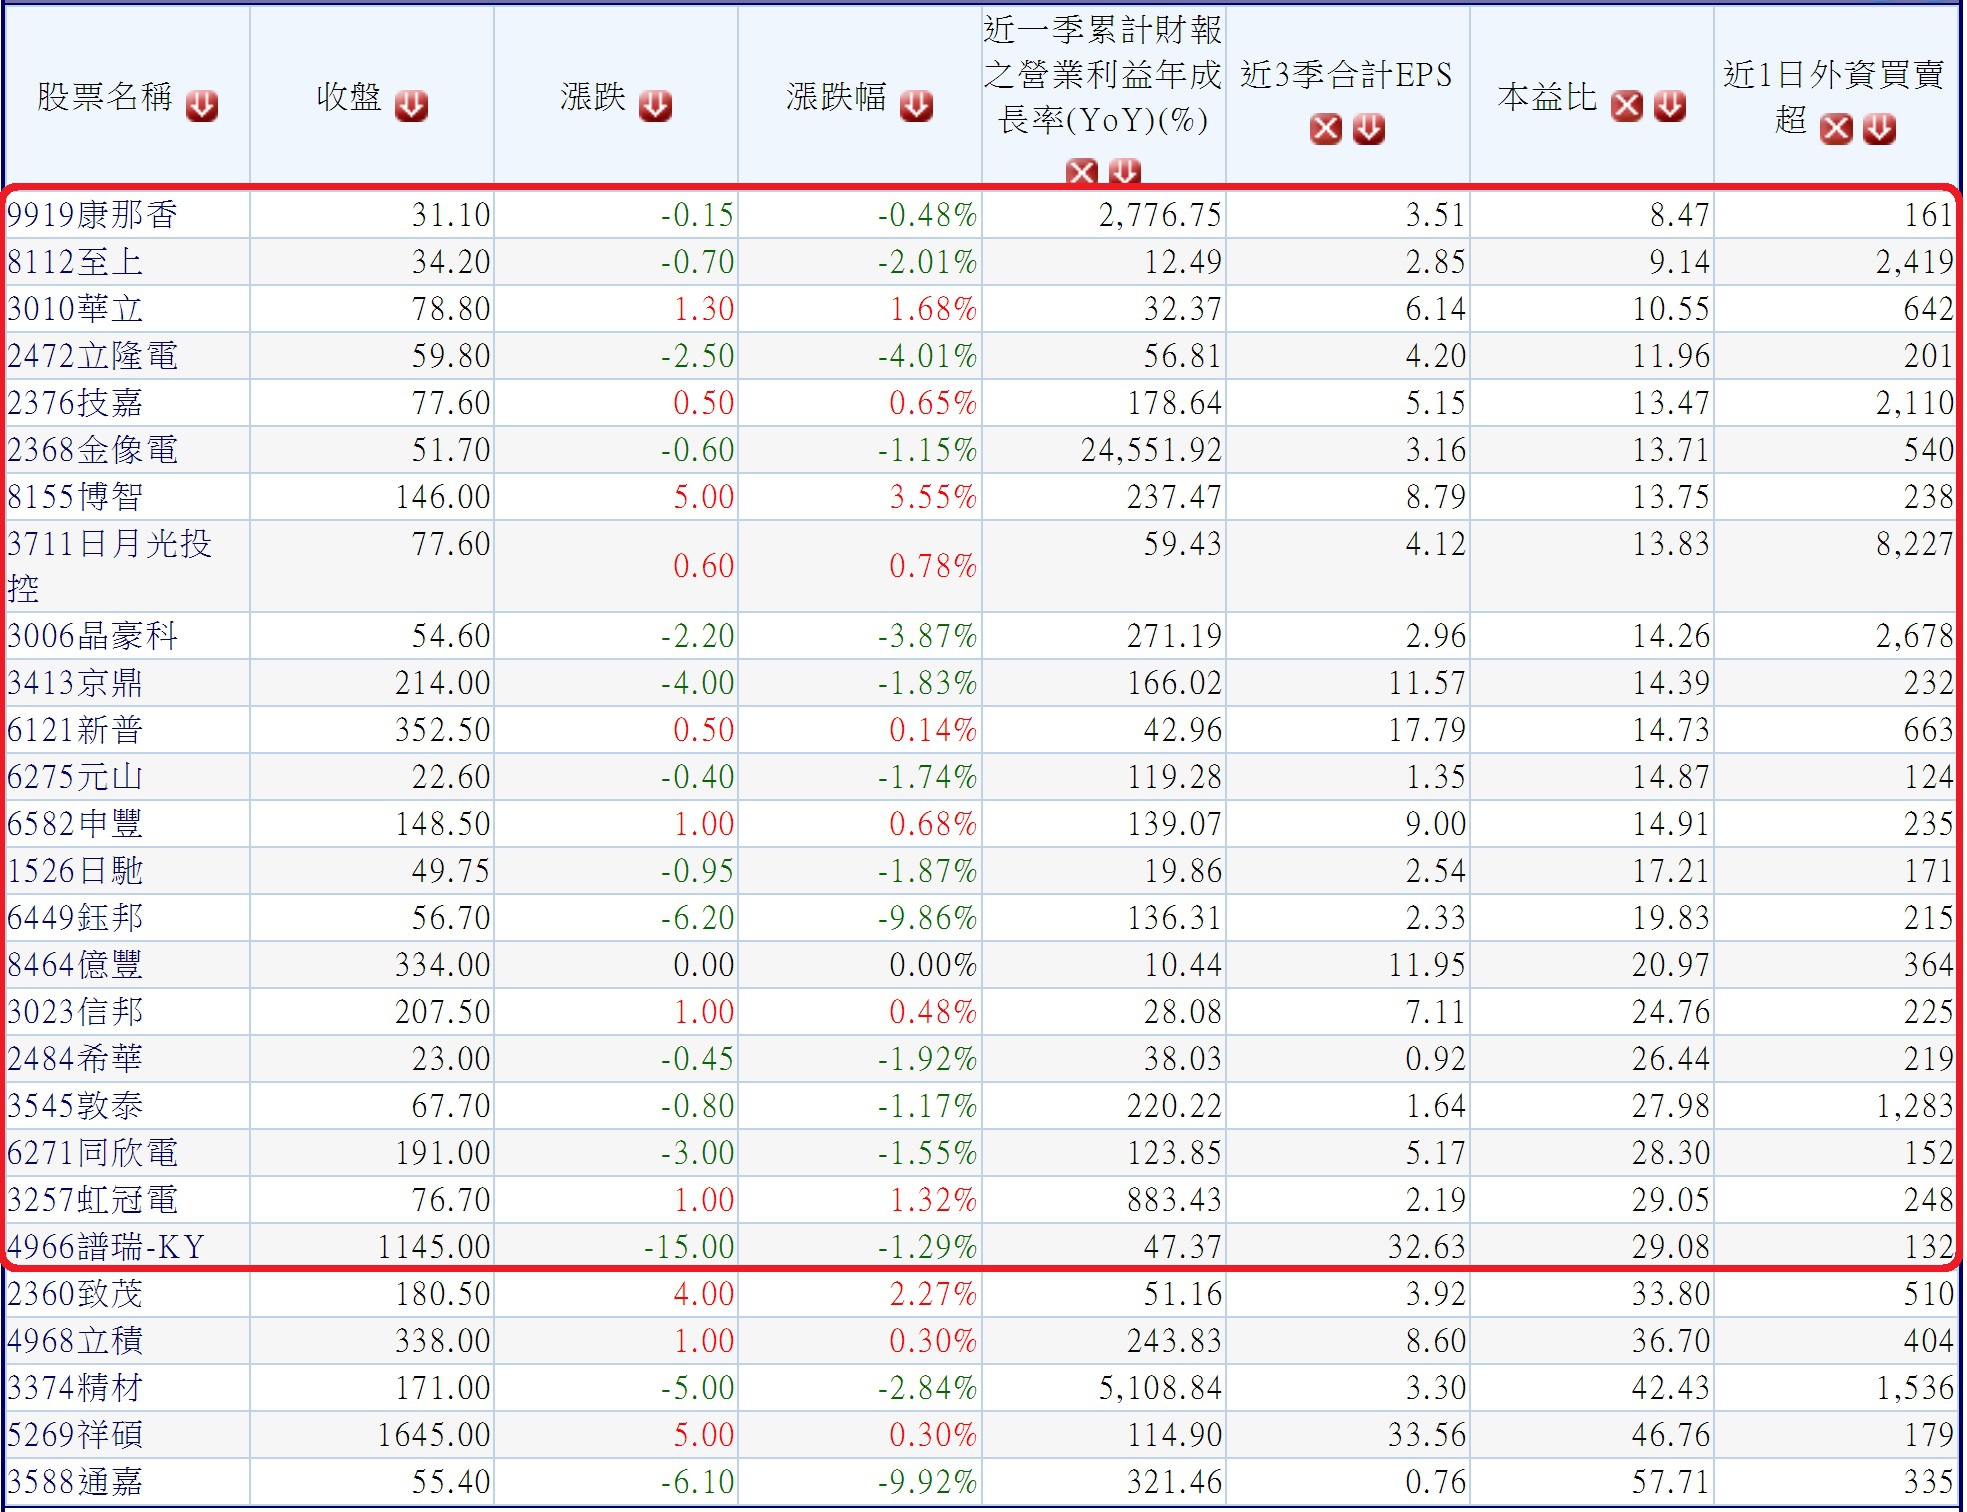This screenshot has height=1512, width=1967.
Task: Open stock 3711日月光投控 link
Action: [x=109, y=545]
